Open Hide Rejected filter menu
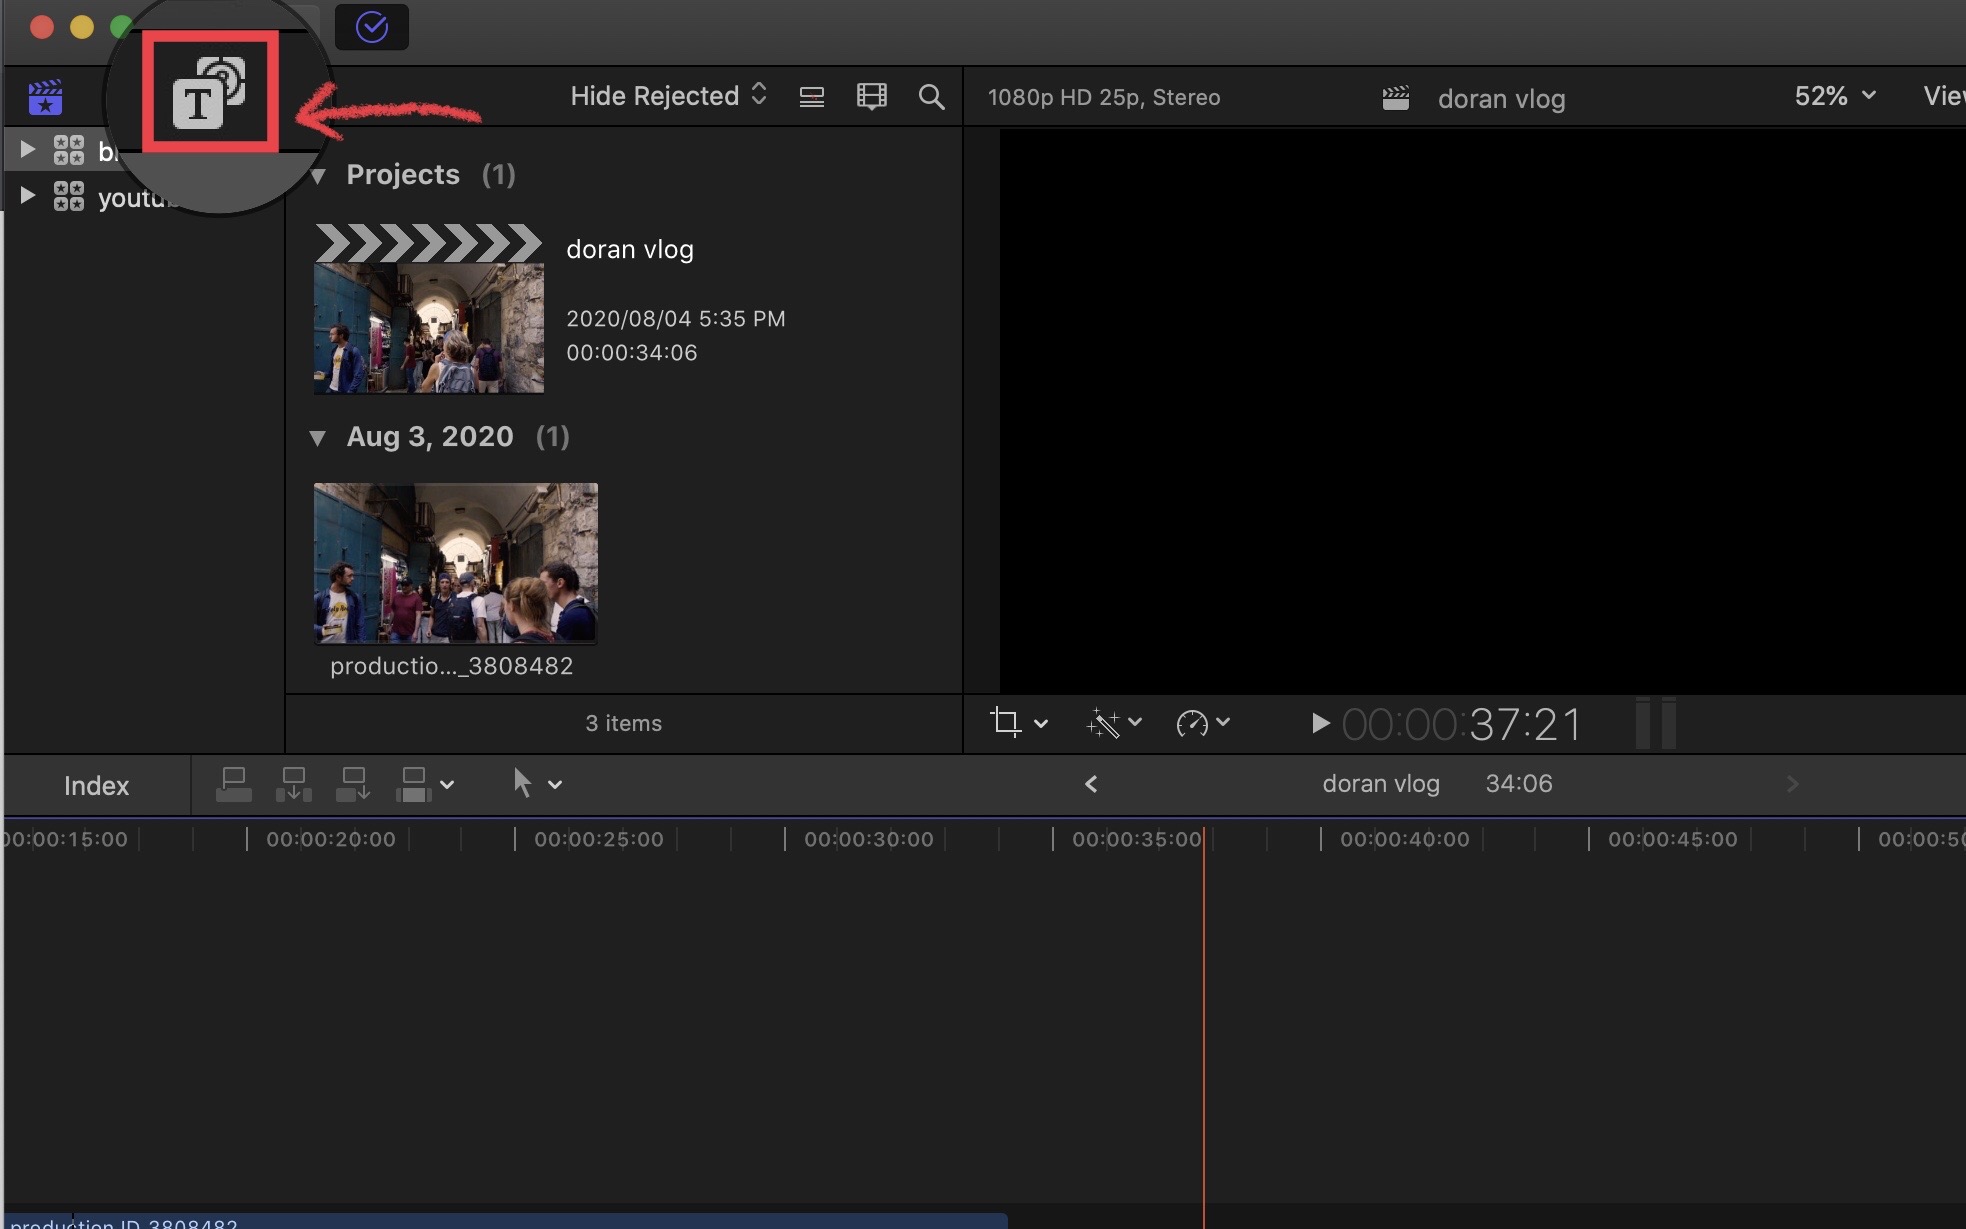This screenshot has height=1229, width=1966. 668,96
